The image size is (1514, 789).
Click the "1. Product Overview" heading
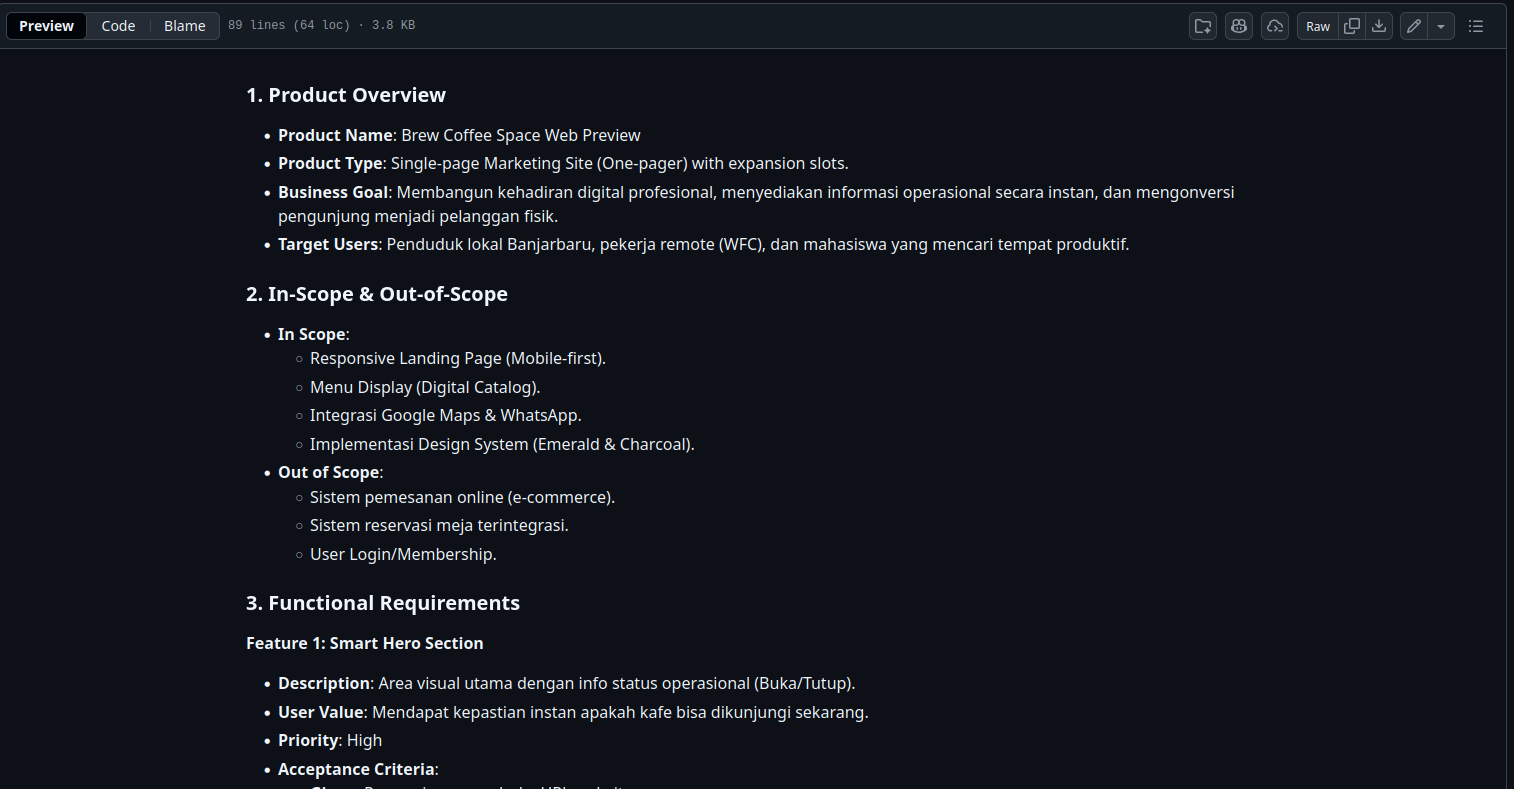coord(346,95)
